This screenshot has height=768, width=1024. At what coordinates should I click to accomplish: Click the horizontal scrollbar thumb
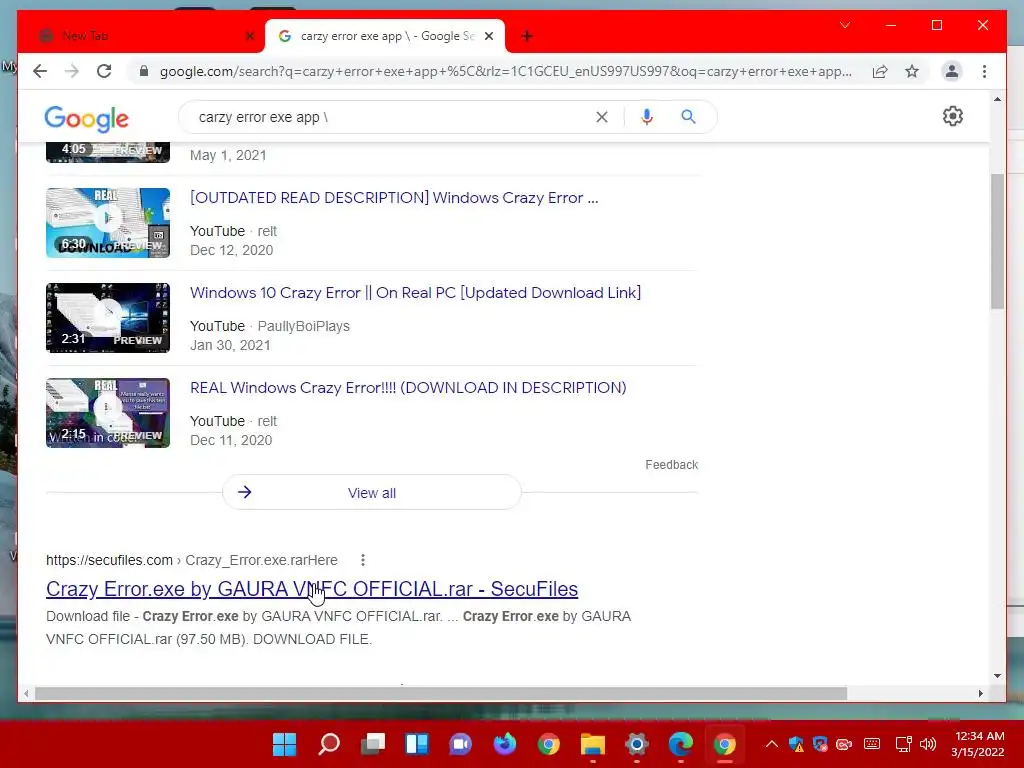pos(441,694)
